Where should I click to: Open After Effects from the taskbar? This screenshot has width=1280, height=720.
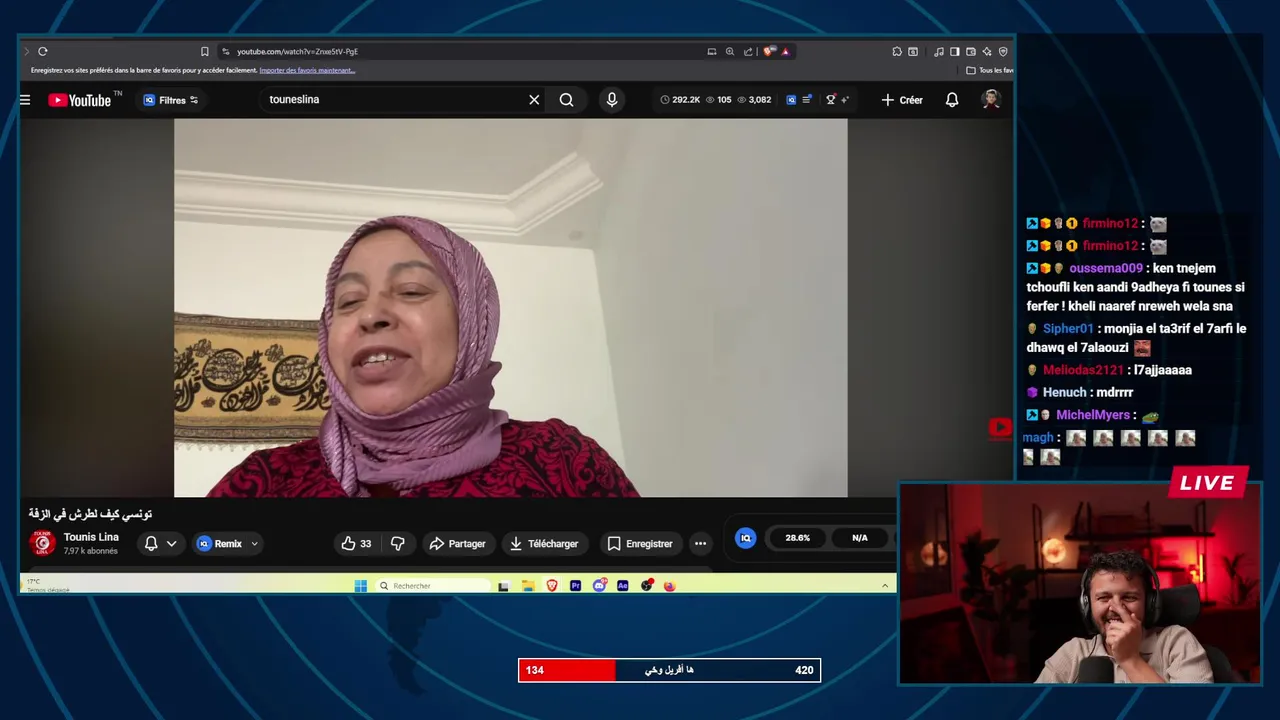623,586
